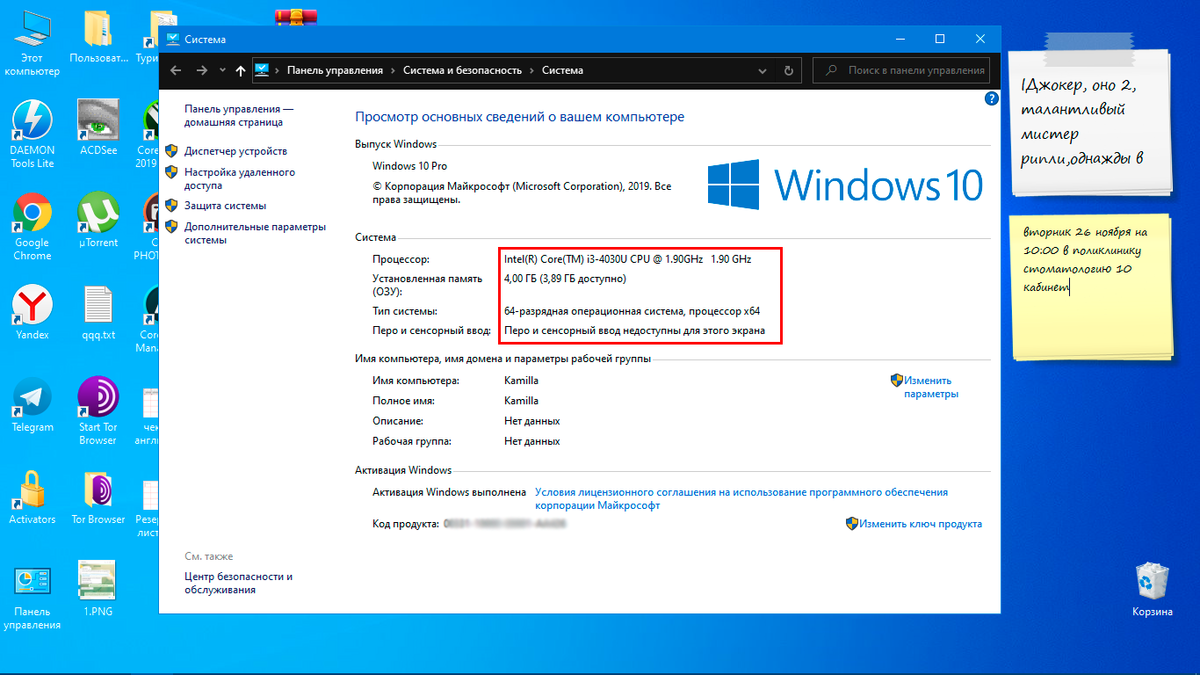The height and width of the screenshot is (675, 1200).
Task: Open Центр безопасности и обслуживания link
Action: (238, 583)
